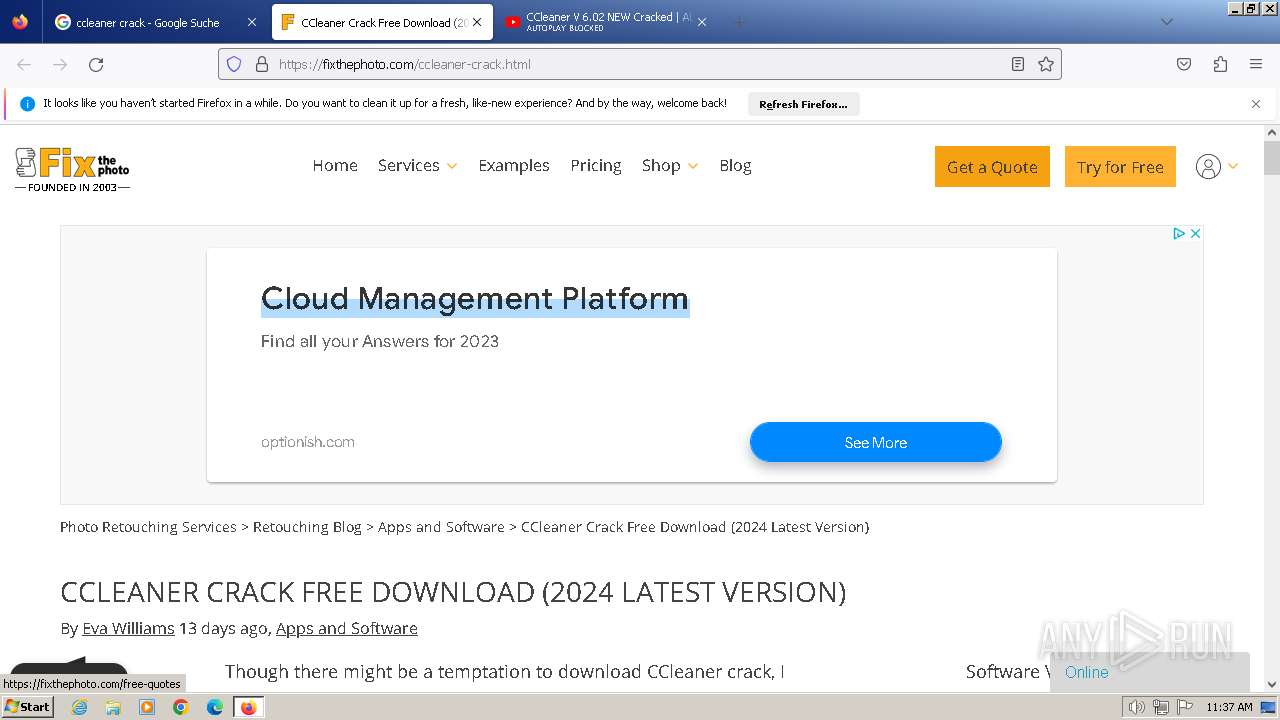Click the Refresh Firefox button

(803, 104)
